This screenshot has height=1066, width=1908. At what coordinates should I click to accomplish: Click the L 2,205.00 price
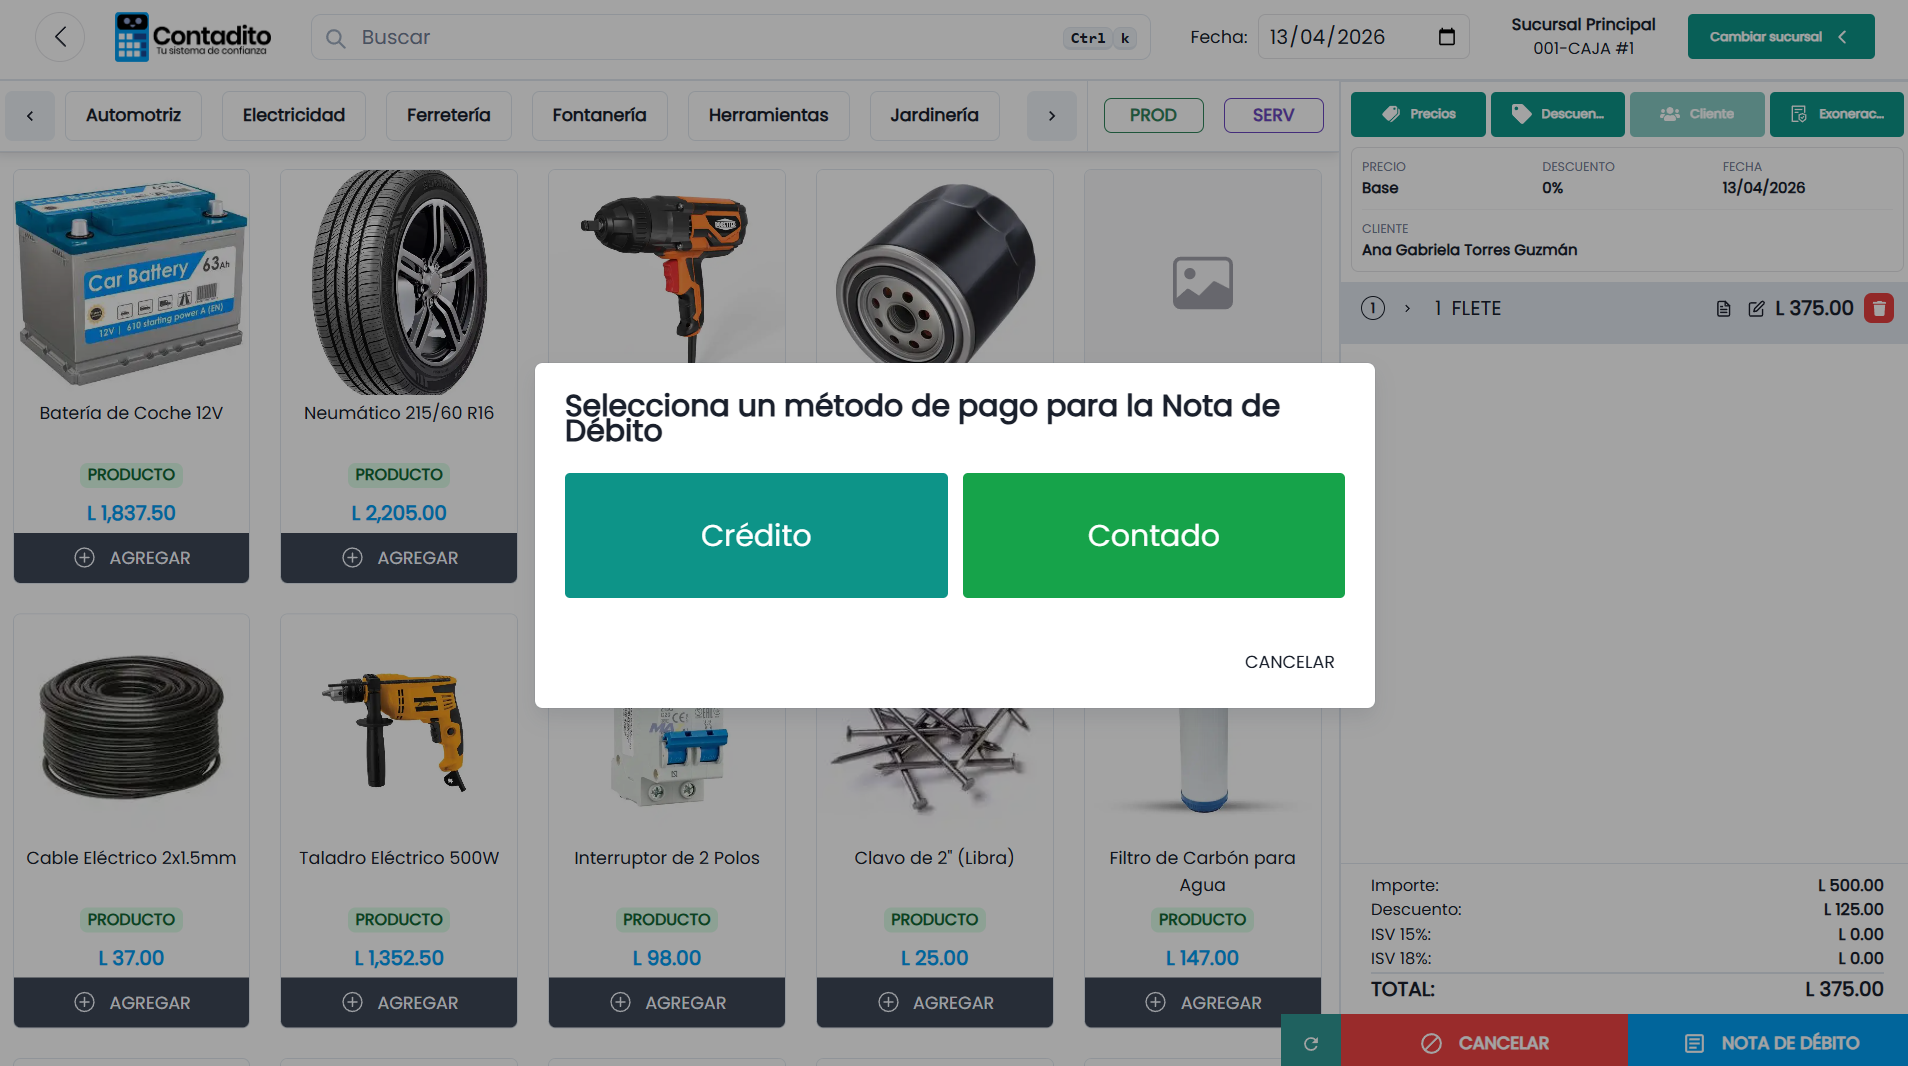399,513
